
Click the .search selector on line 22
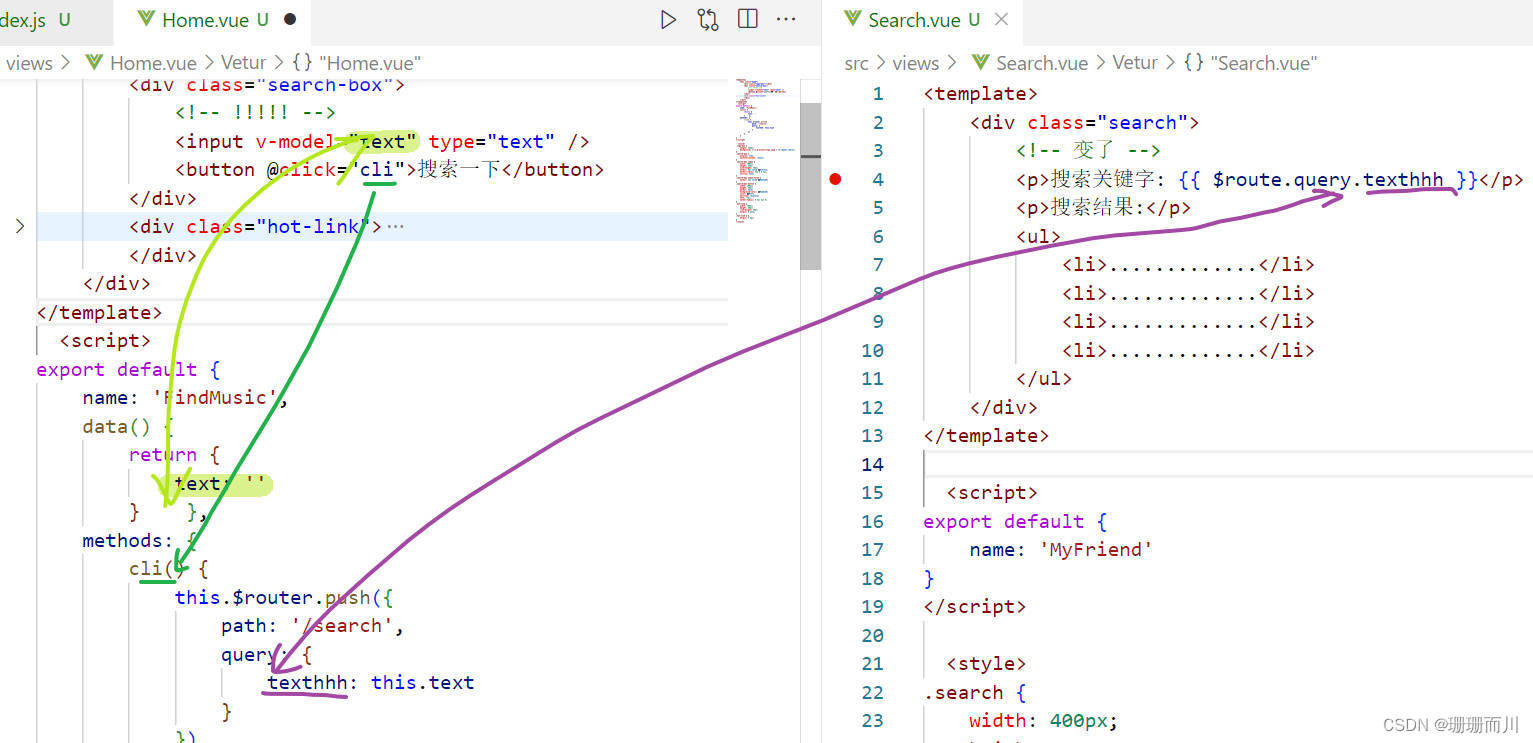pyautogui.click(x=963, y=692)
